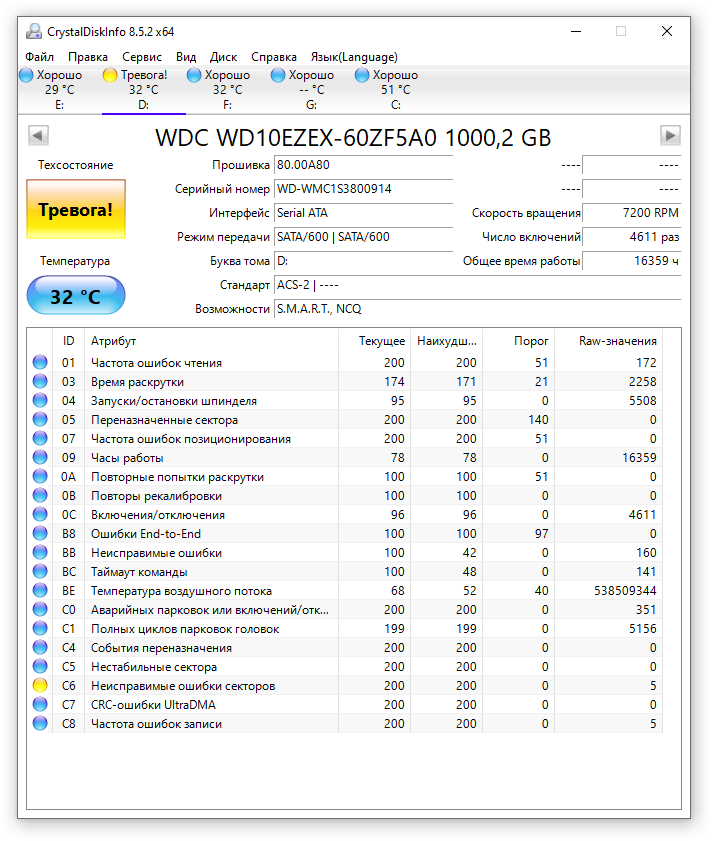This screenshot has height=841, width=712.
Task: Click blue status orb for attribute 09
Action: [40, 458]
